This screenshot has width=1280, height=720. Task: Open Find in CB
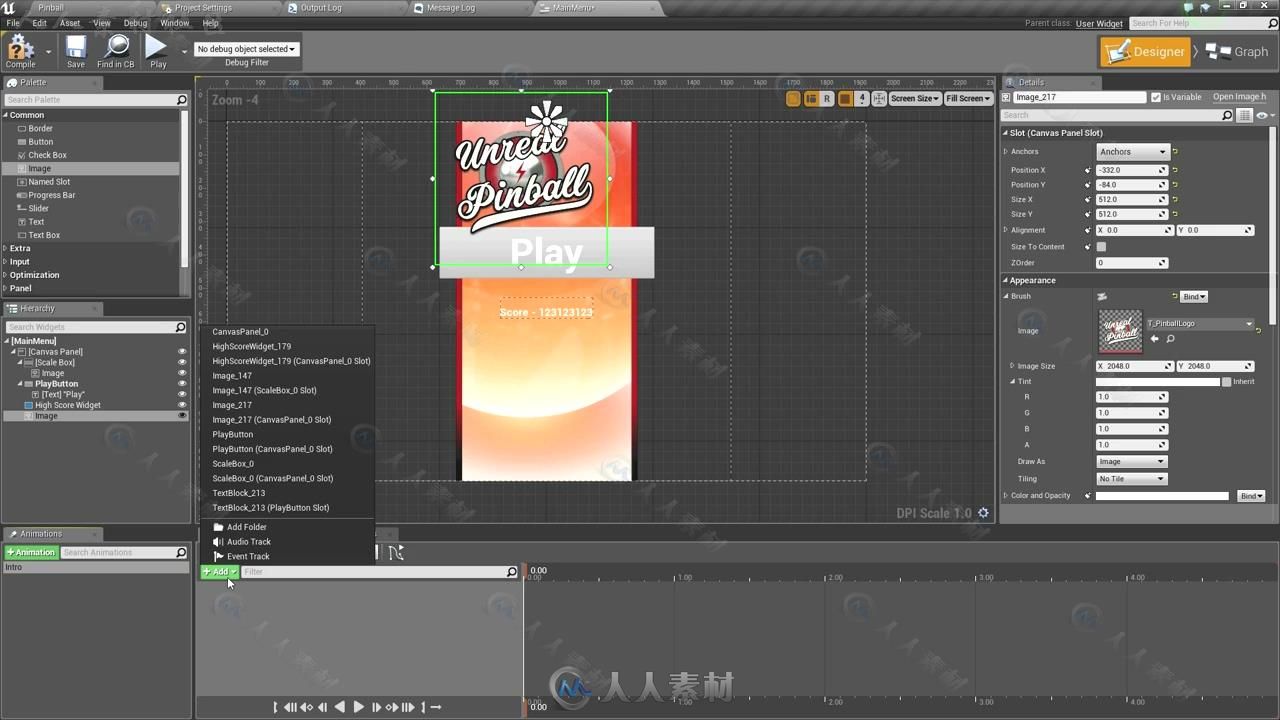[x=116, y=51]
